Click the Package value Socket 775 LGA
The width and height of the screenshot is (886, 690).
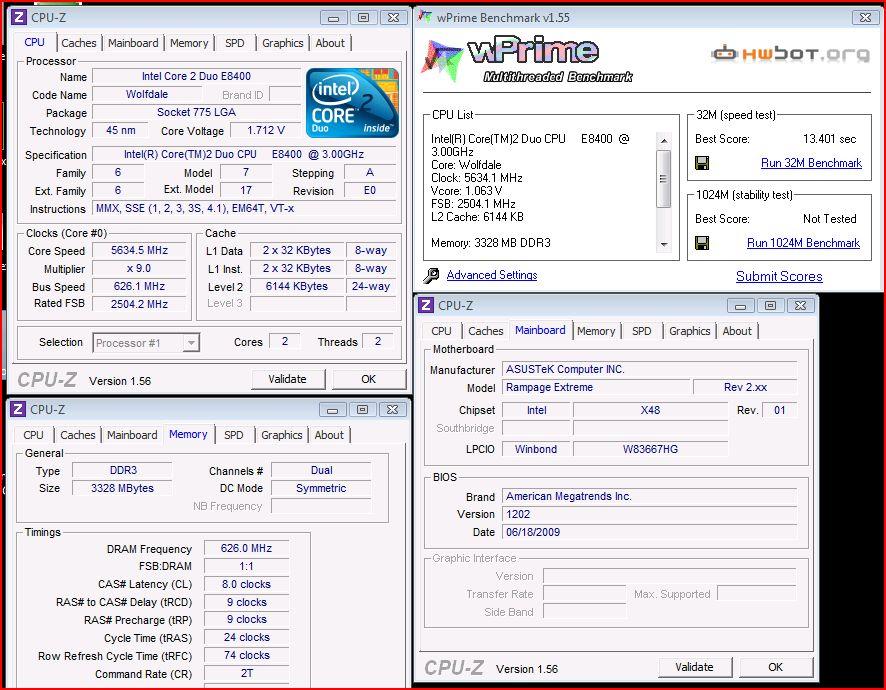[x=196, y=112]
